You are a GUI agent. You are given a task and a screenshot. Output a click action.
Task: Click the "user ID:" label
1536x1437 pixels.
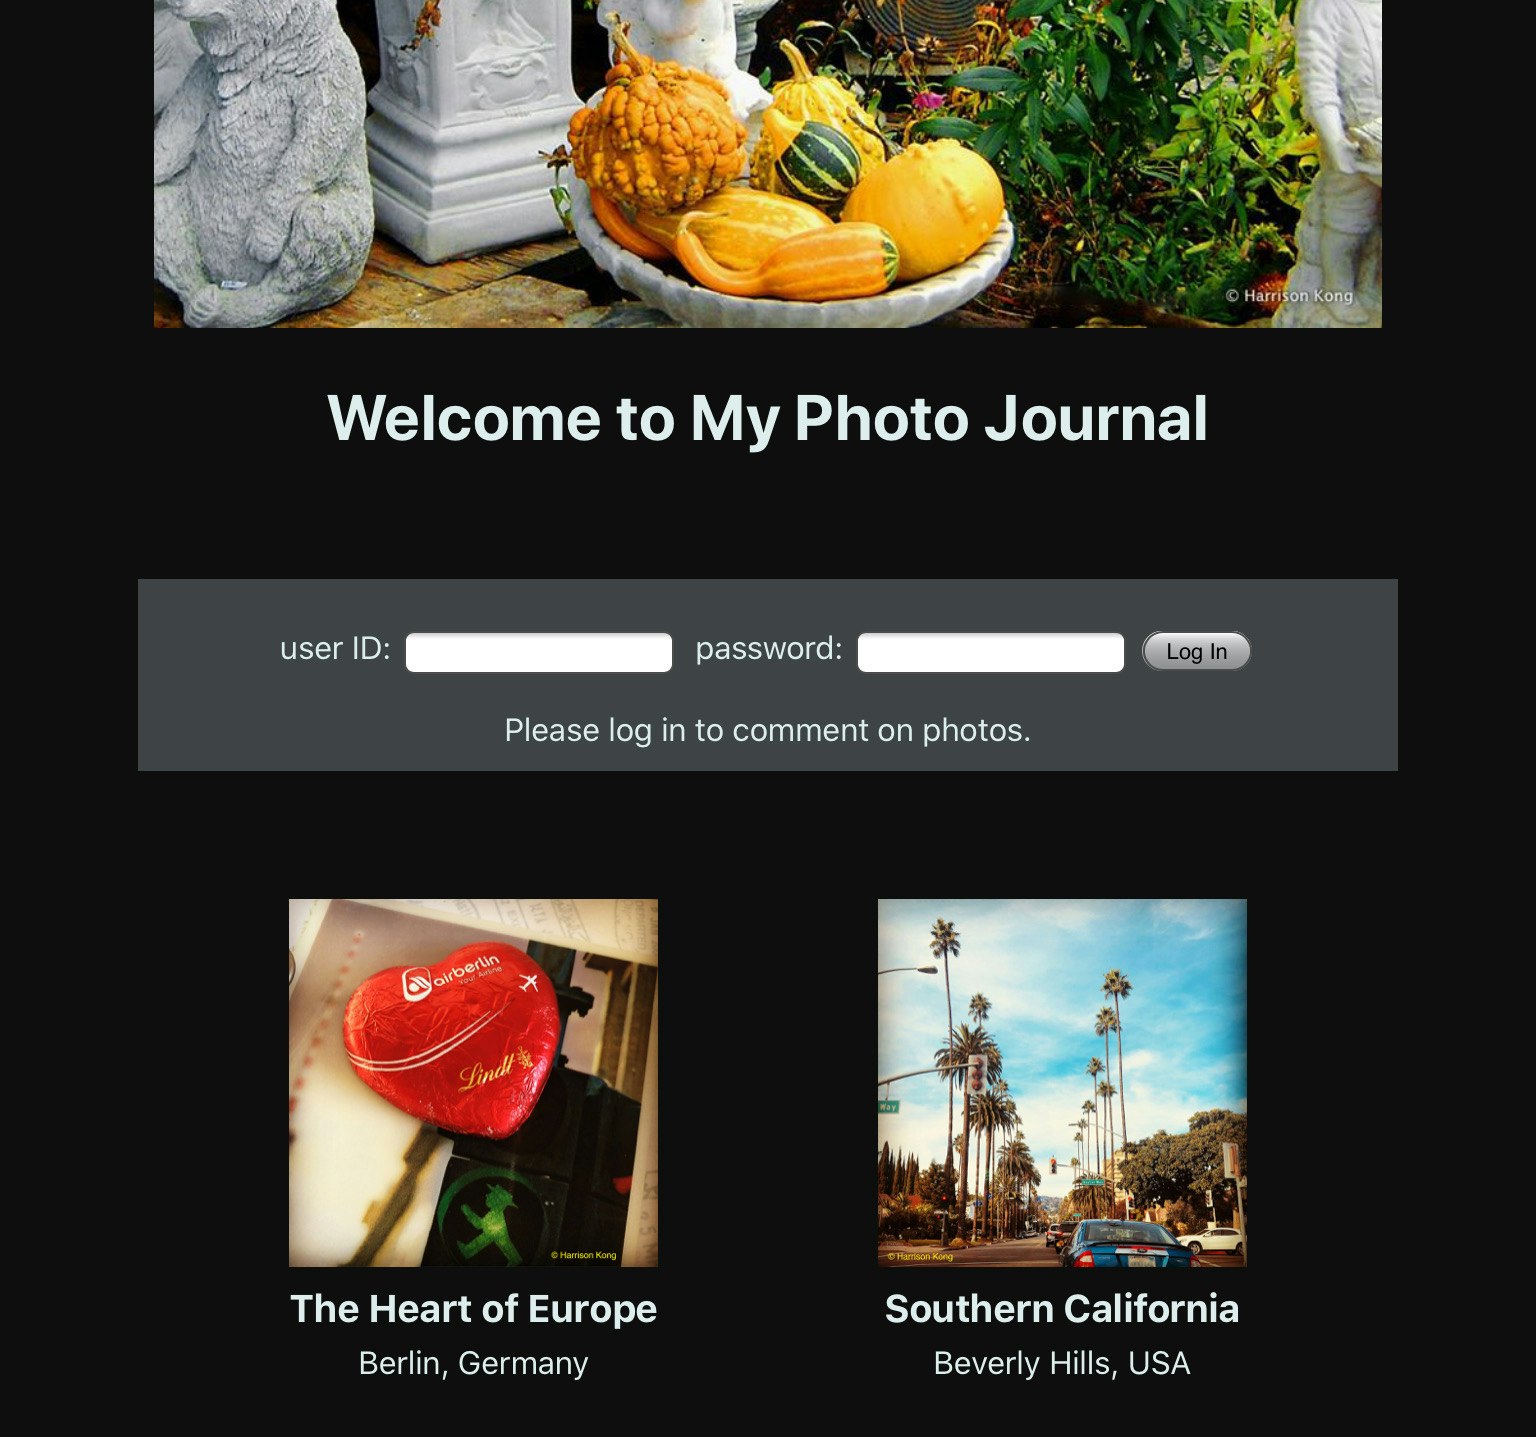335,648
